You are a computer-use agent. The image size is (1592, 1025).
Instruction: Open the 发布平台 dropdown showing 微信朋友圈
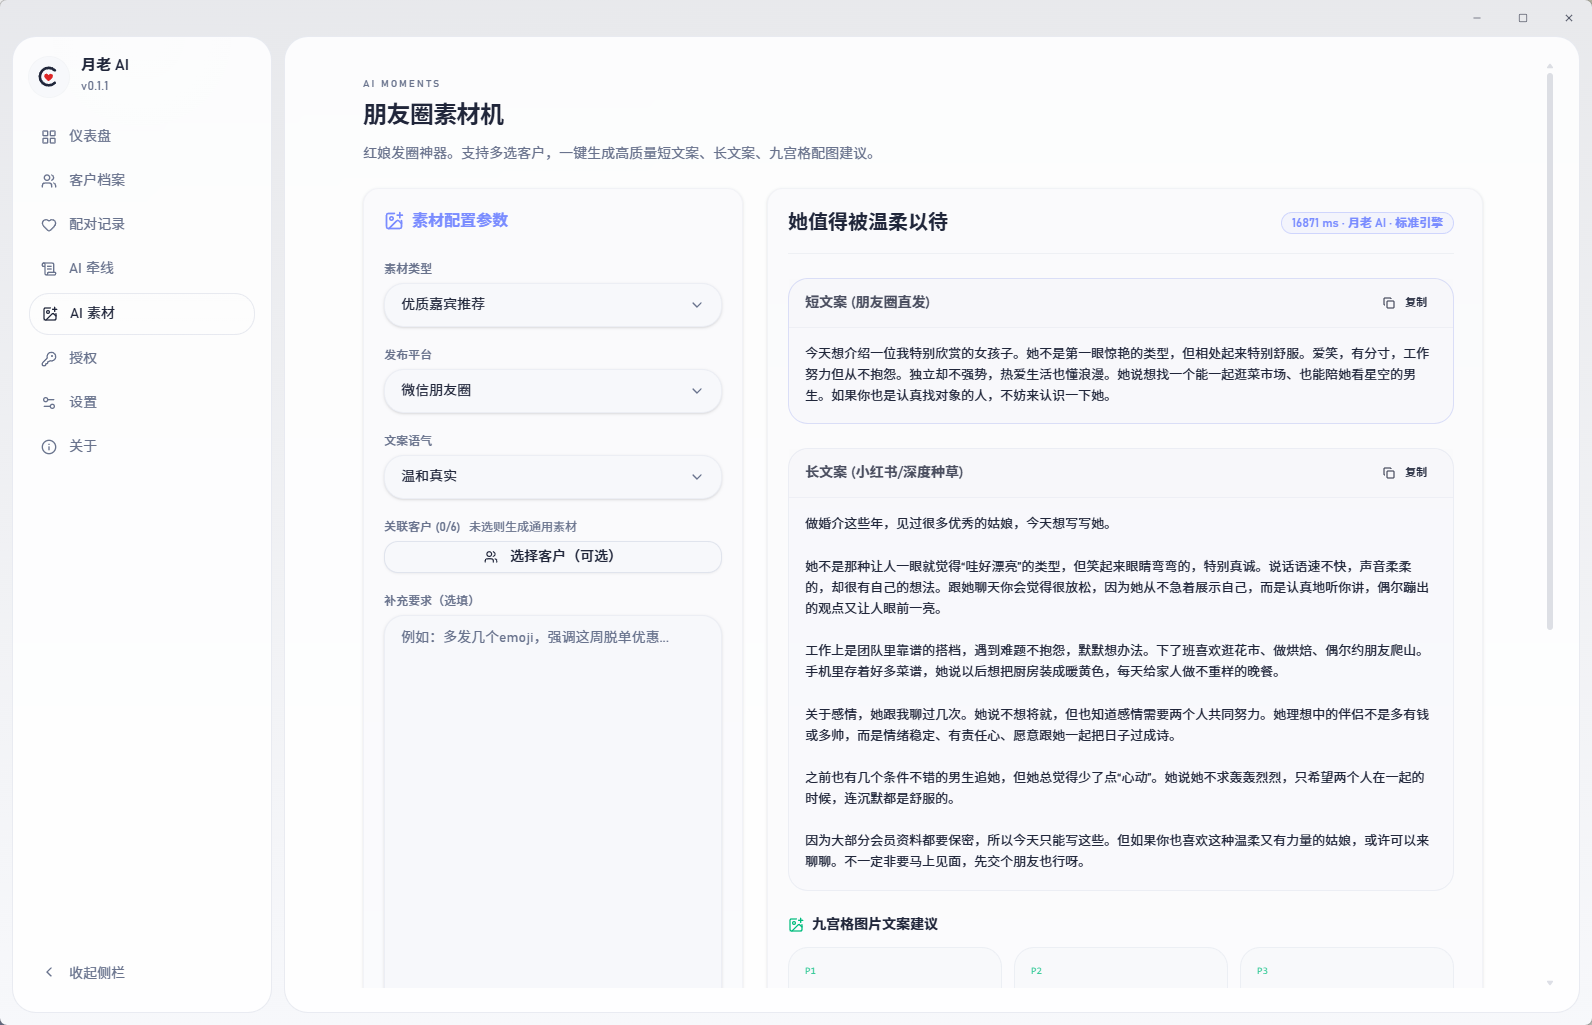pos(553,391)
